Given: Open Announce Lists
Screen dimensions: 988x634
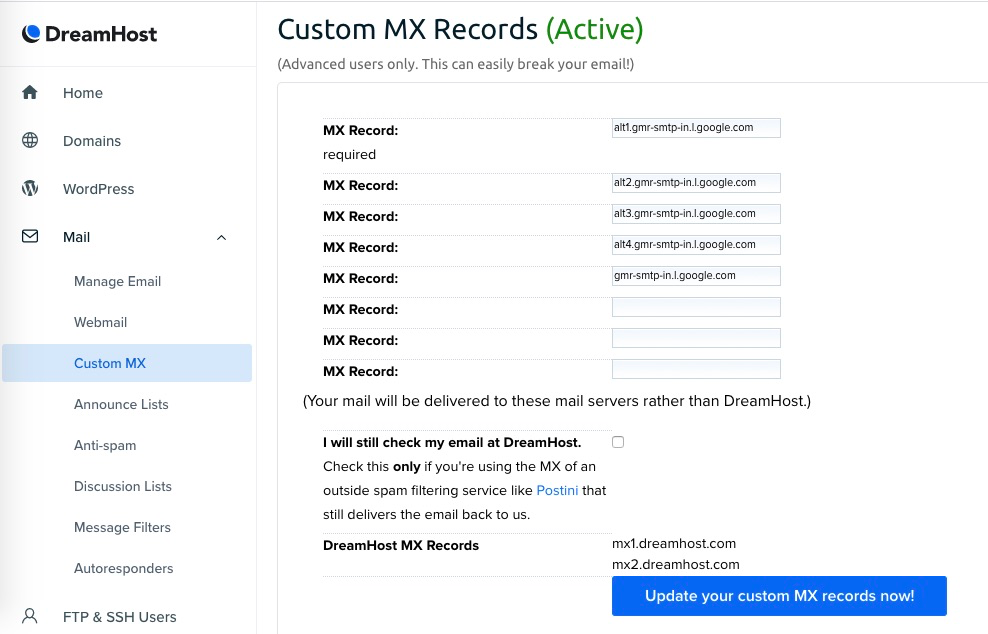Looking at the screenshot, I should (121, 404).
